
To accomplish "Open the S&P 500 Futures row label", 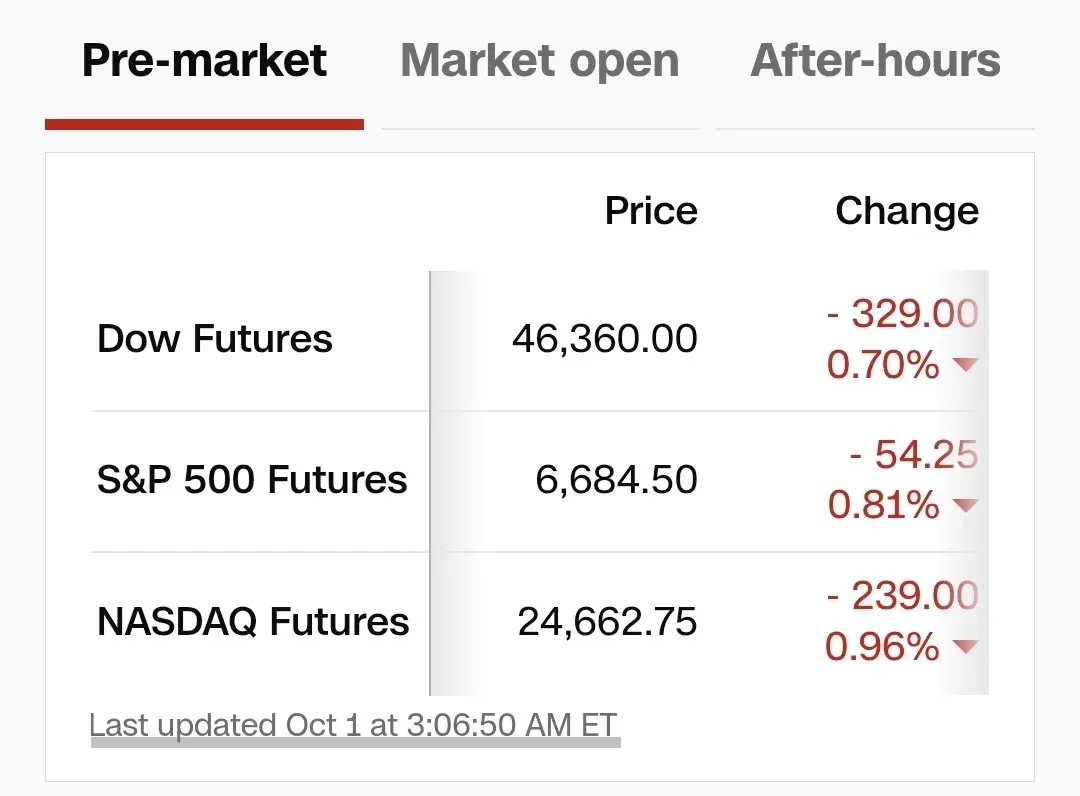I will 252,480.
